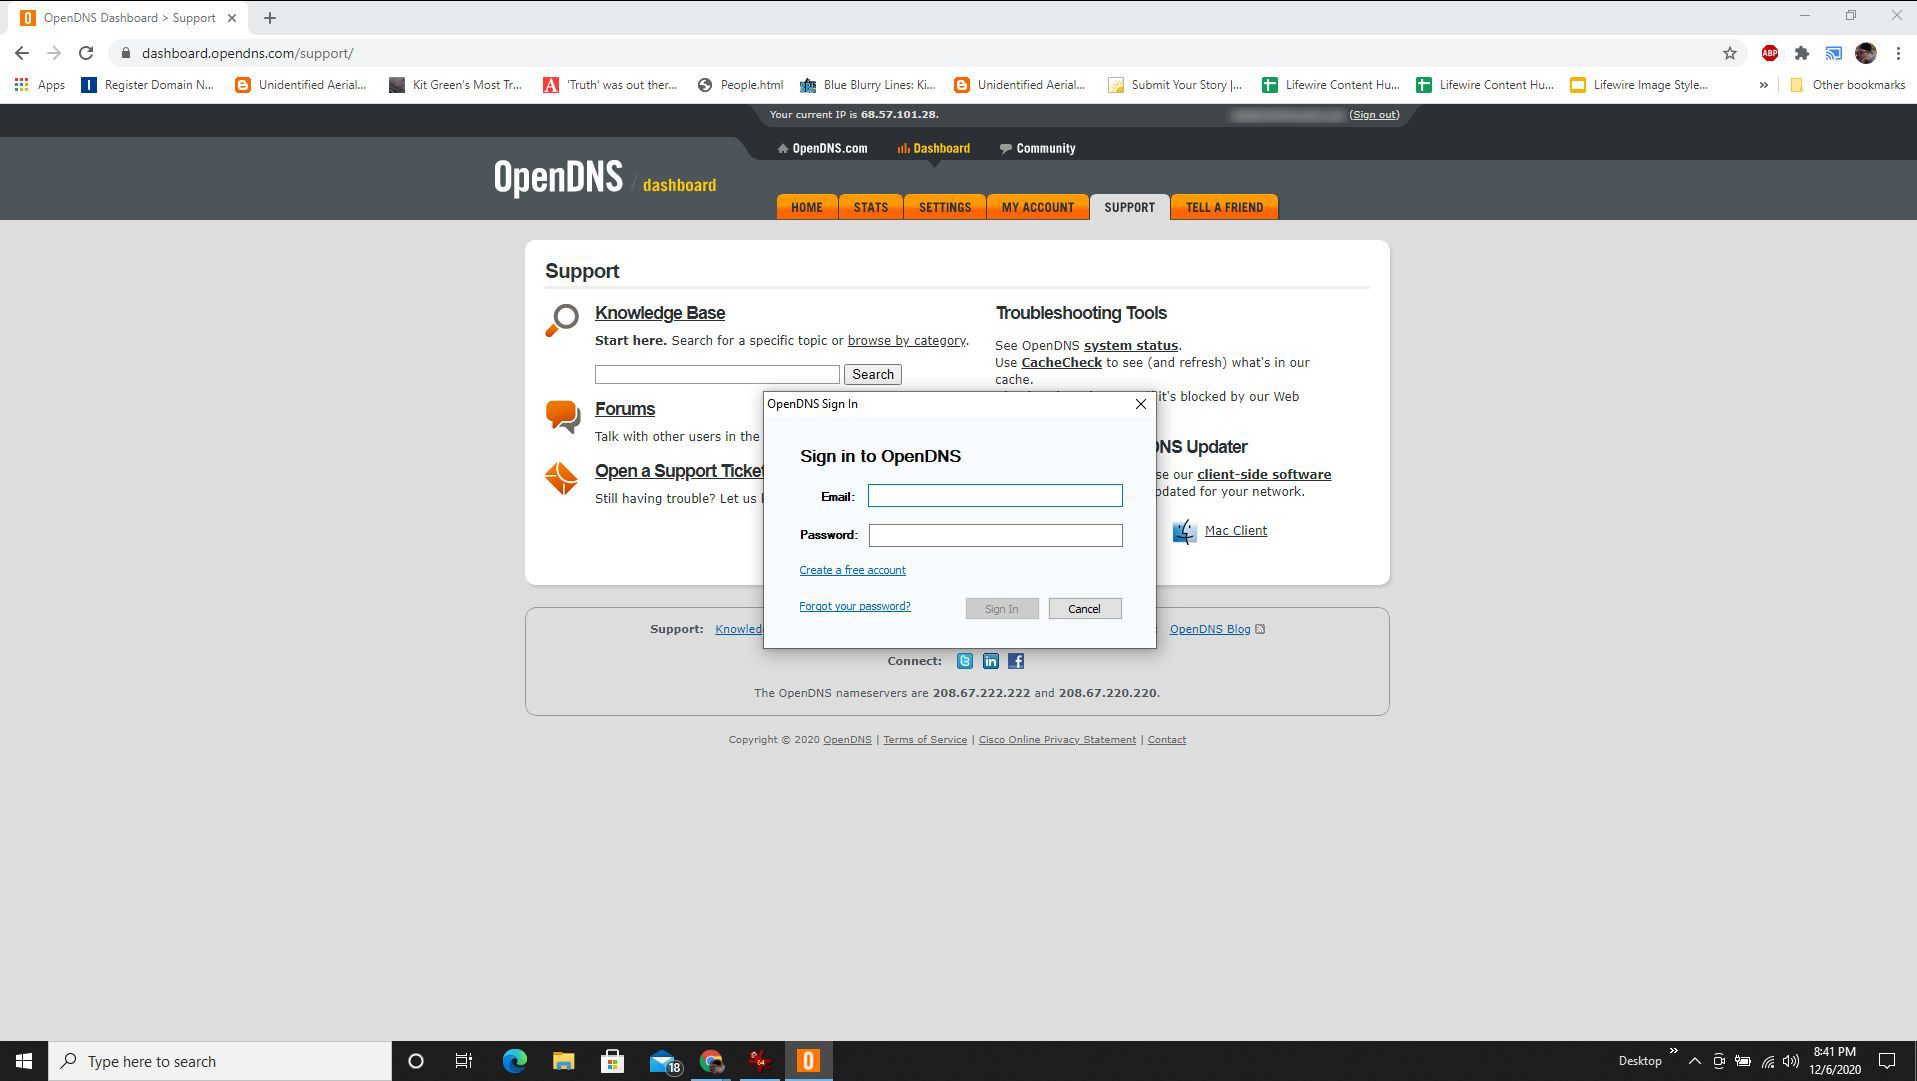This screenshot has height=1081, width=1917.
Task: Click the Contact footer link
Action: point(1167,740)
